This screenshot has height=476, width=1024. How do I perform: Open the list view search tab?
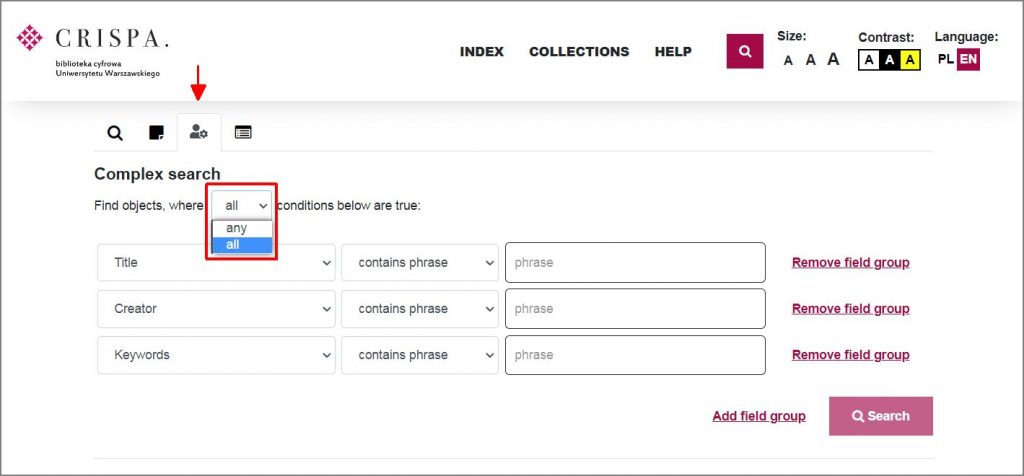[x=243, y=132]
